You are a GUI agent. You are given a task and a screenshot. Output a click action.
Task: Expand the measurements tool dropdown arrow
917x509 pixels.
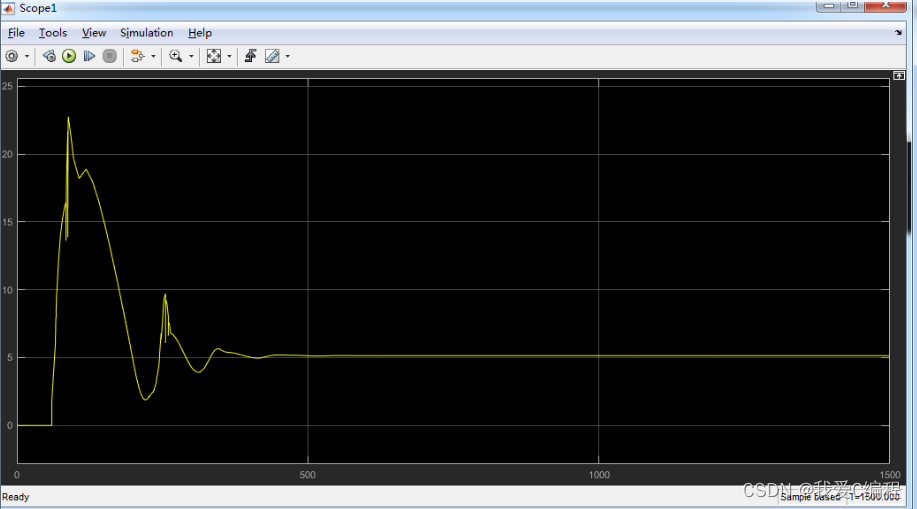(288, 57)
